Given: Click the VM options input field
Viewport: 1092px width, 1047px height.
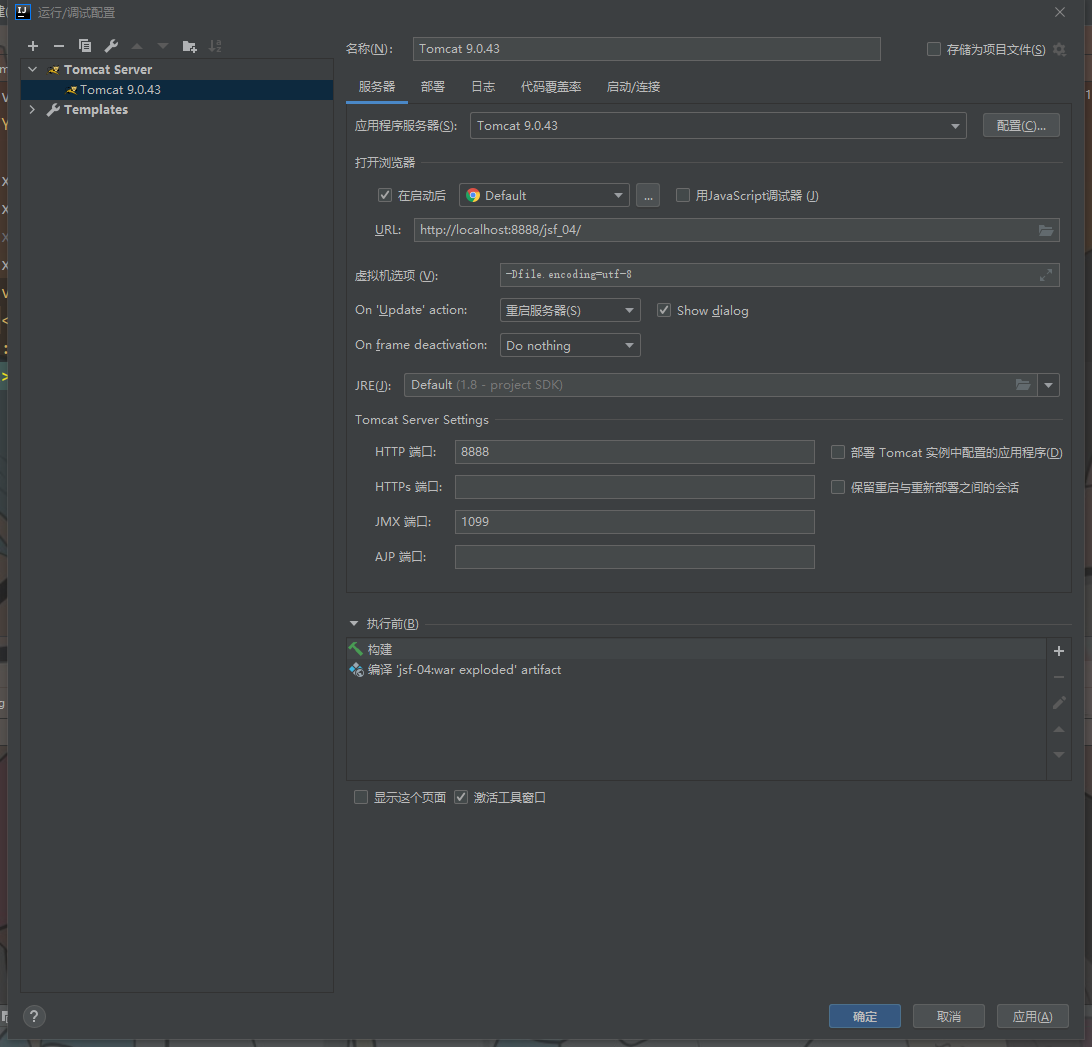Looking at the screenshot, I should (x=780, y=275).
